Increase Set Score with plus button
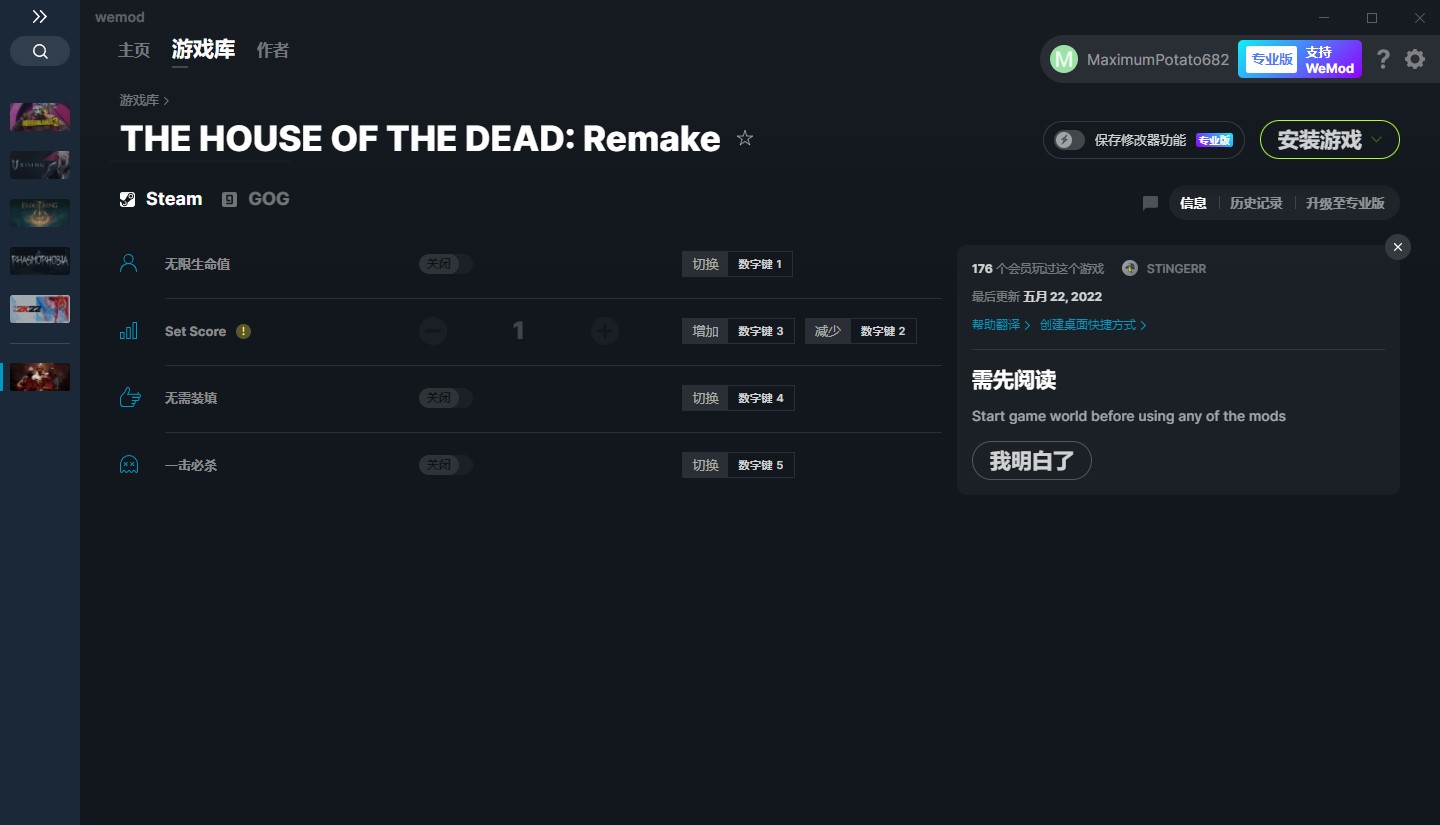The height and width of the screenshot is (825, 1440). 604,331
